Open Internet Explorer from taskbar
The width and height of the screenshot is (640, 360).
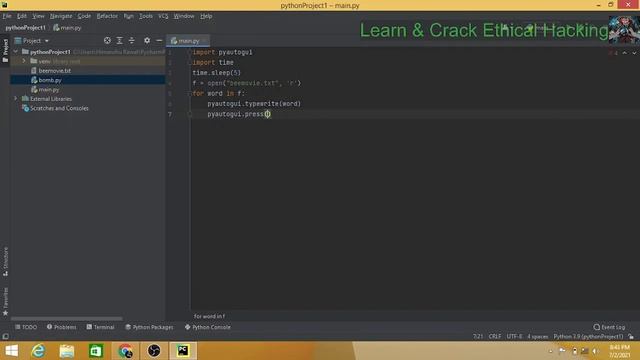click(38, 351)
